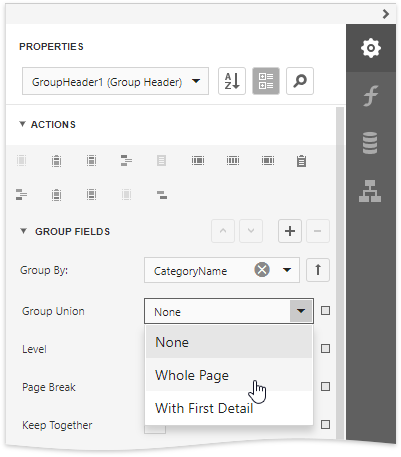Image resolution: width=401 pixels, height=457 pixels.
Task: Click the Group Union label
Action: point(53,311)
